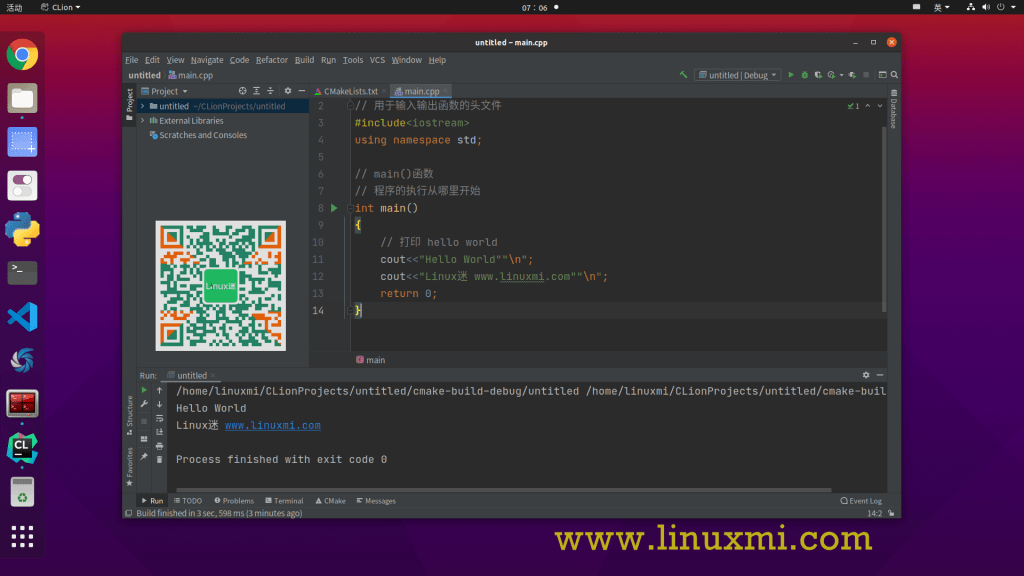
Task: Click the run gutter arrow beside int main()
Action: [x=334, y=208]
